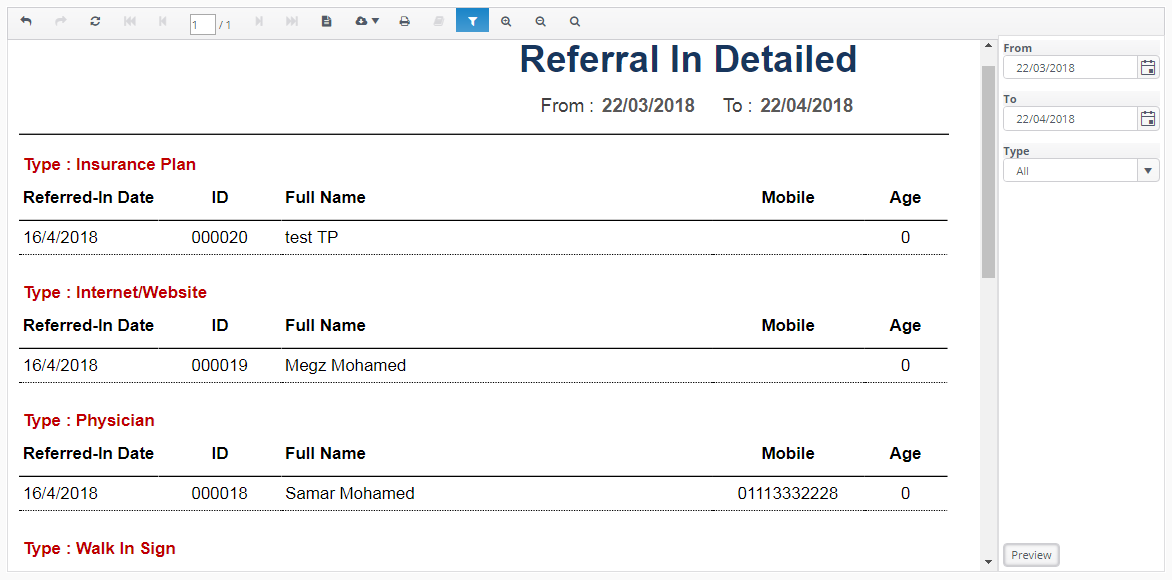The image size is (1172, 580).
Task: Zoom out of the report
Action: 540,21
